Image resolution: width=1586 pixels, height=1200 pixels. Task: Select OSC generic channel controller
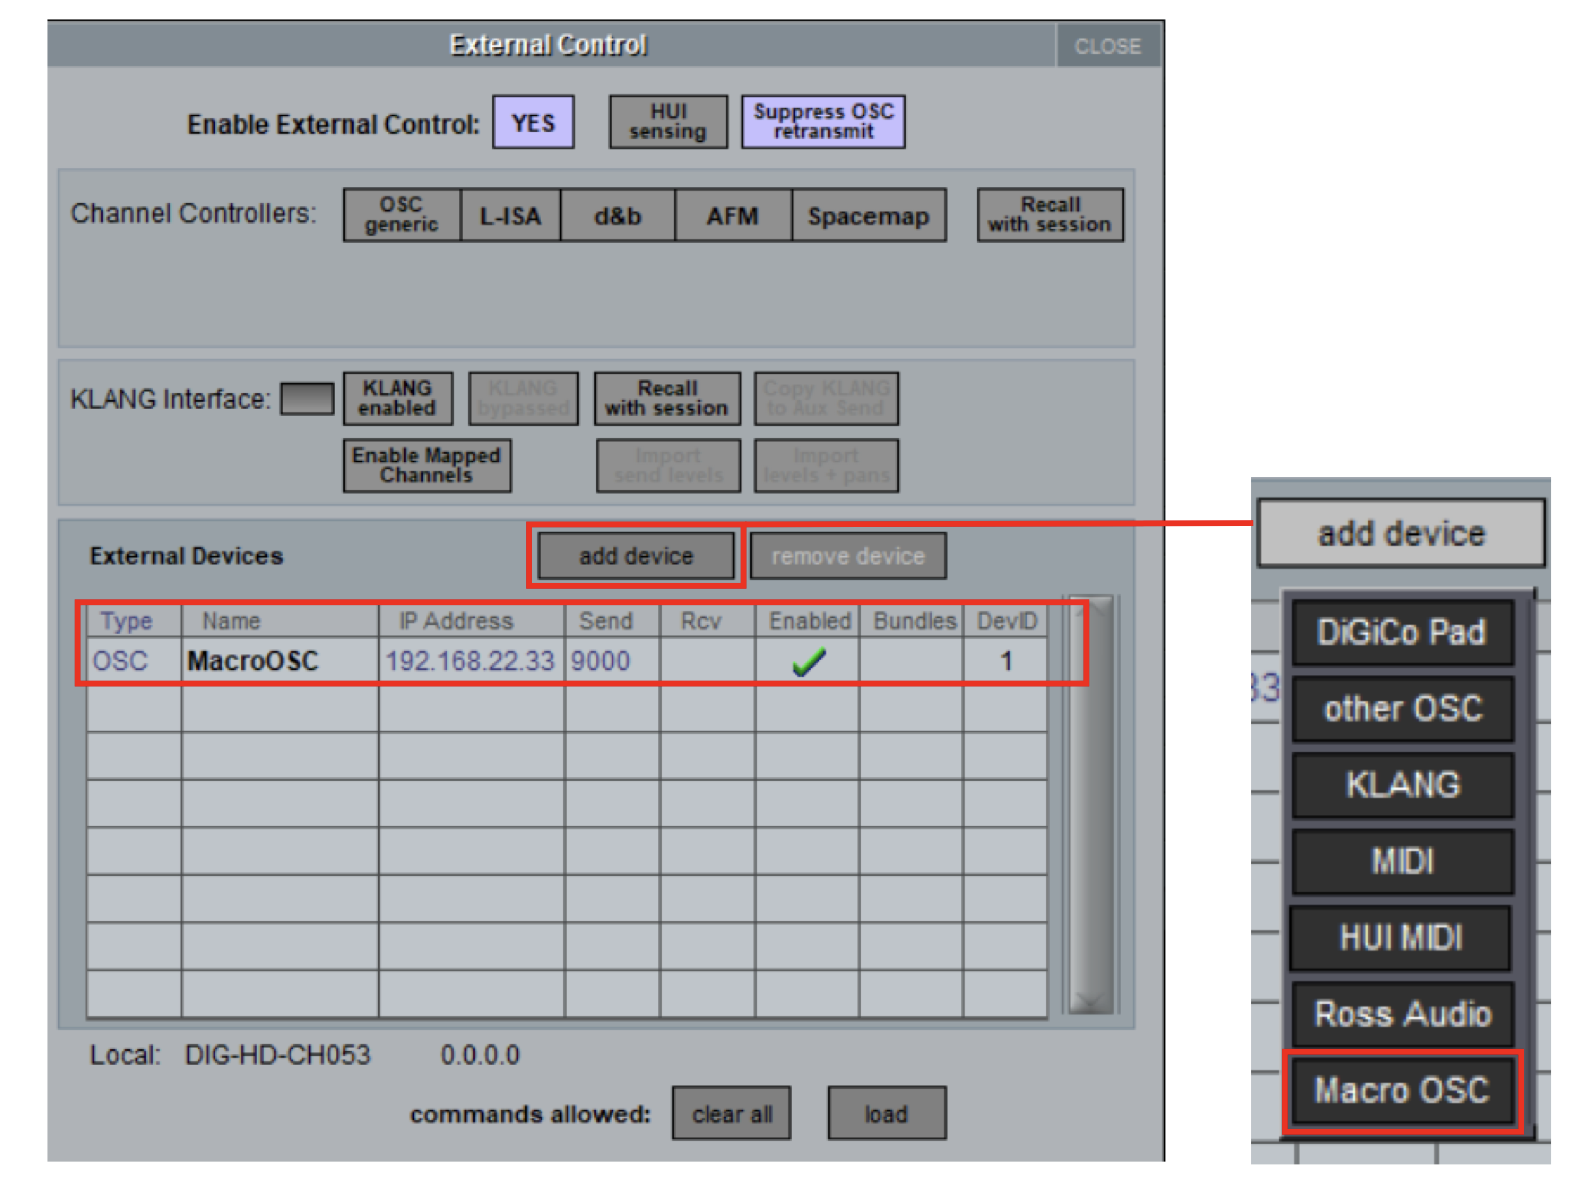[401, 215]
